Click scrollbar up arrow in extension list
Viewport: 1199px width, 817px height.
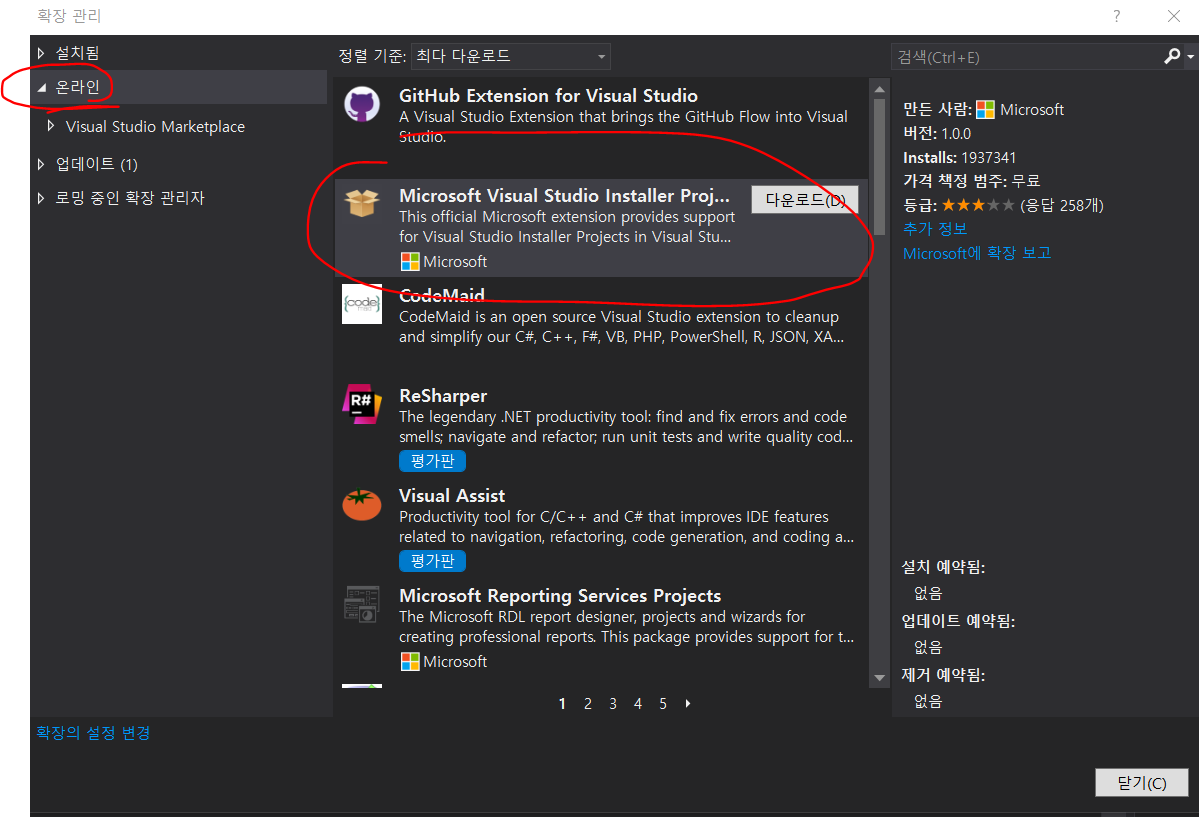pos(879,90)
